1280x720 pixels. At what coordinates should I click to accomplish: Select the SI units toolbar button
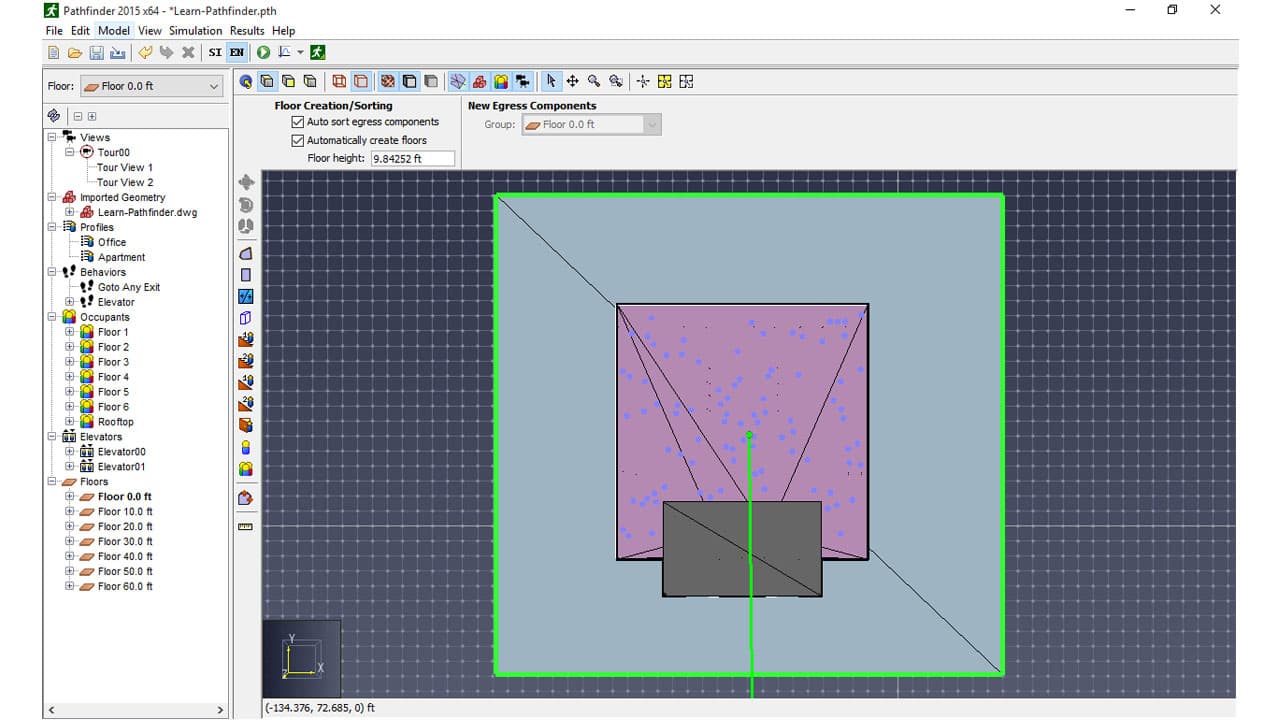(215, 52)
